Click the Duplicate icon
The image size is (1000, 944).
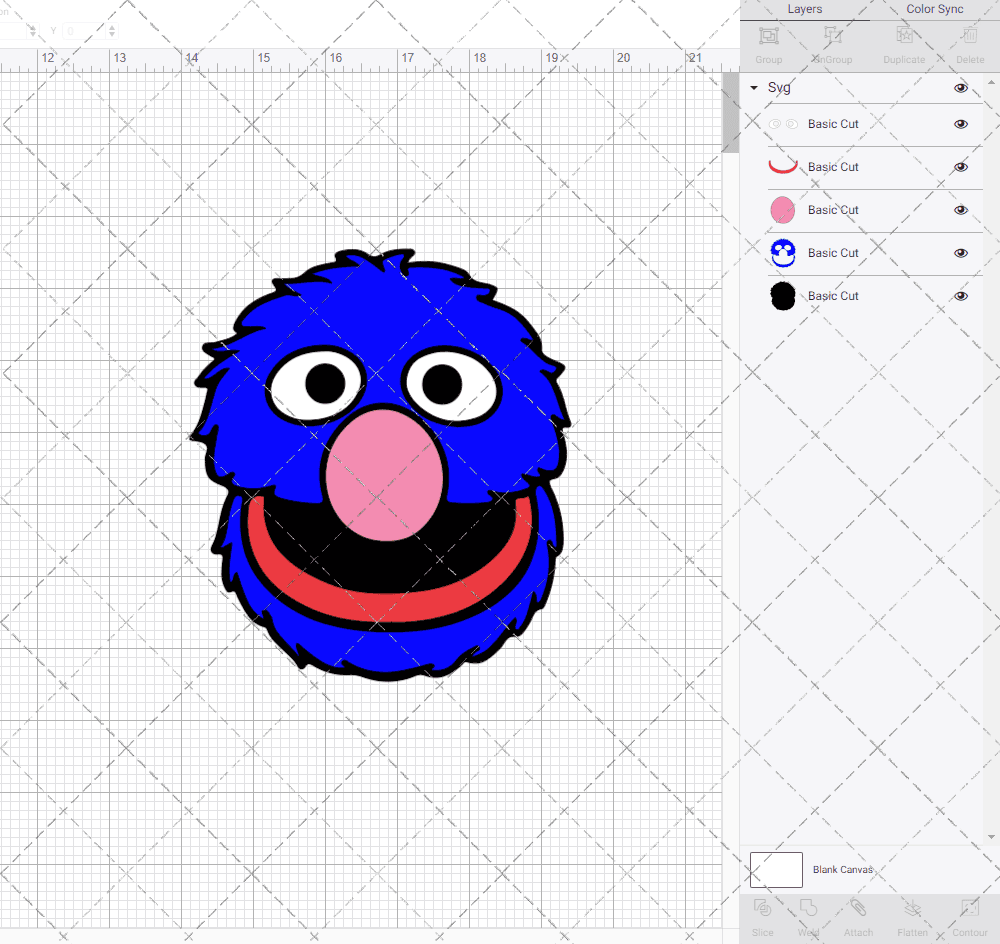click(904, 36)
